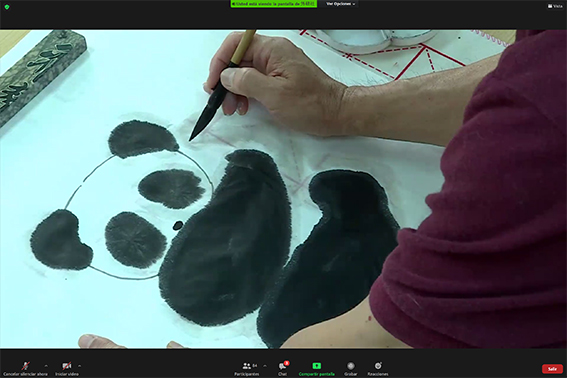This screenshot has height=378, width=567.
Task: Open the Chat panel
Action: tap(282, 369)
